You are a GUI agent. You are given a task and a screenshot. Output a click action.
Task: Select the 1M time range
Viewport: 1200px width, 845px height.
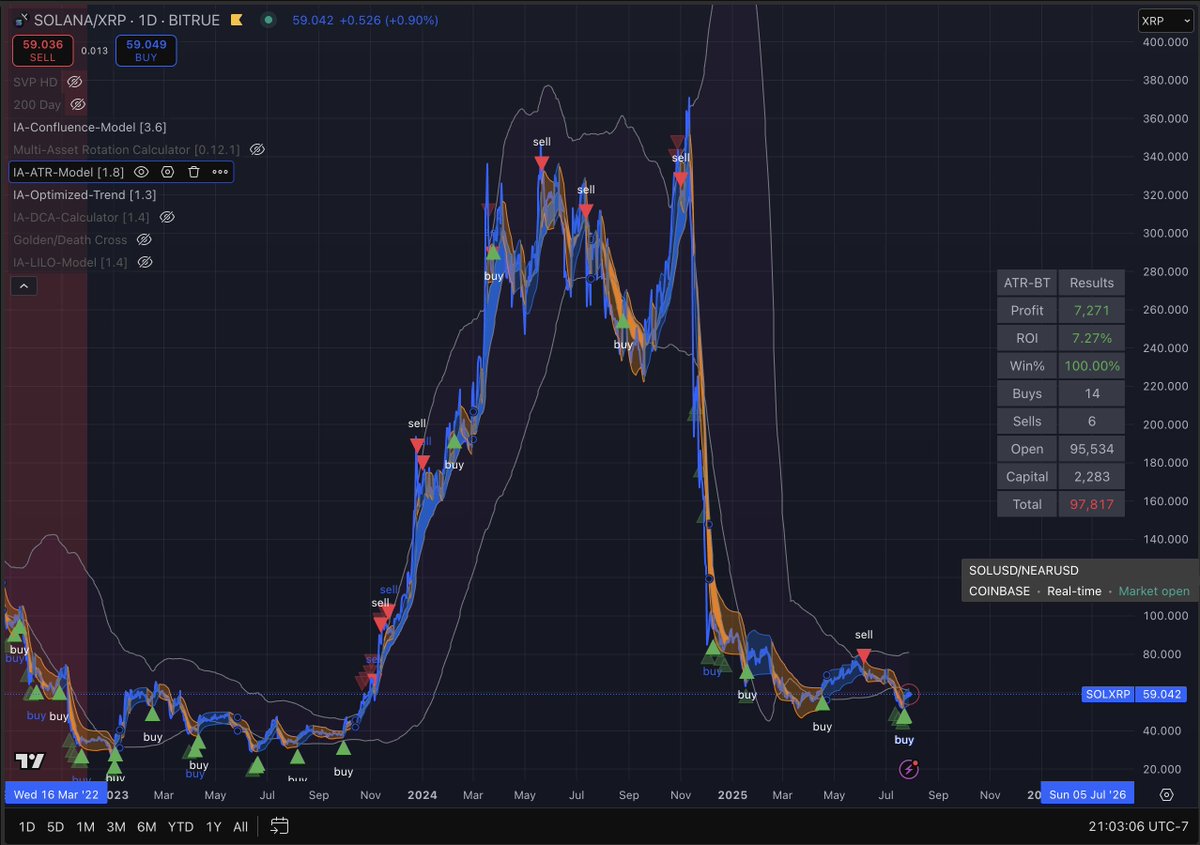tap(86, 827)
